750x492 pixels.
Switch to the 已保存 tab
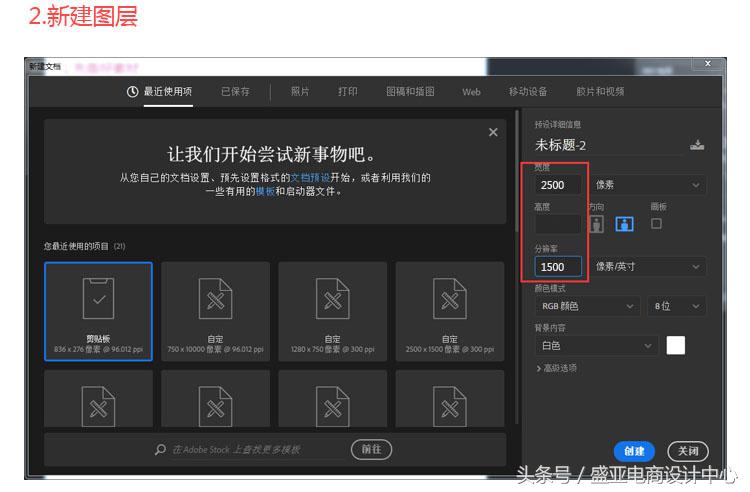[x=235, y=92]
